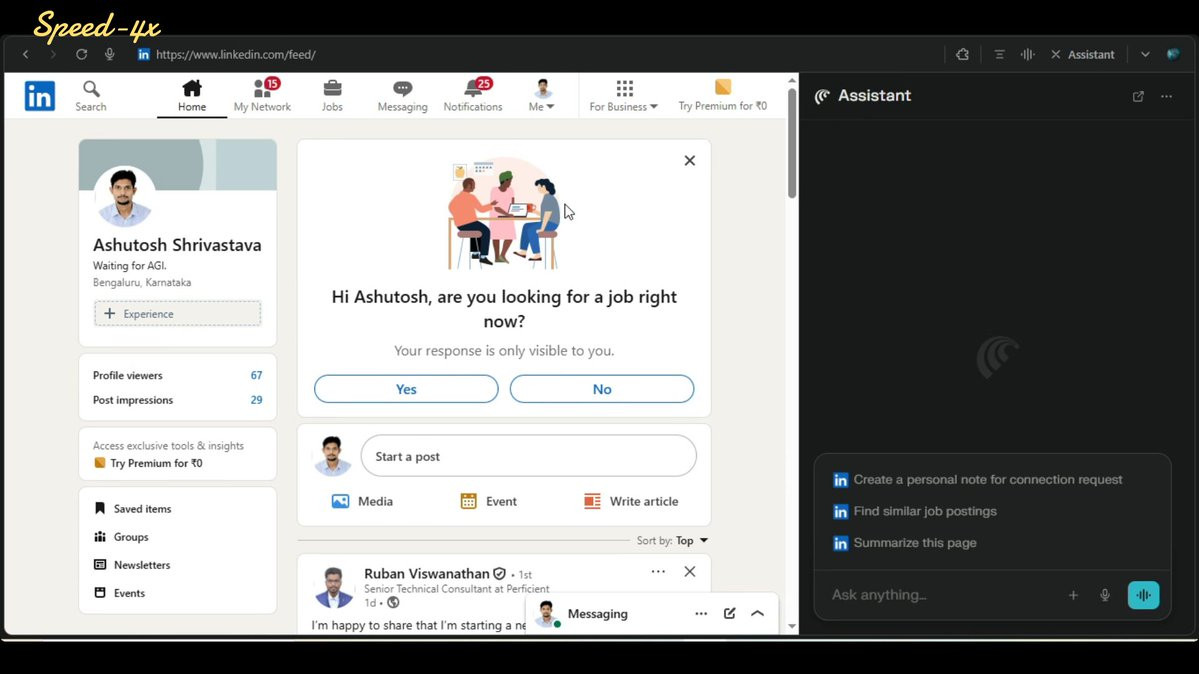Open Saved items
This screenshot has width=1199, height=674.
pyautogui.click(x=132, y=509)
